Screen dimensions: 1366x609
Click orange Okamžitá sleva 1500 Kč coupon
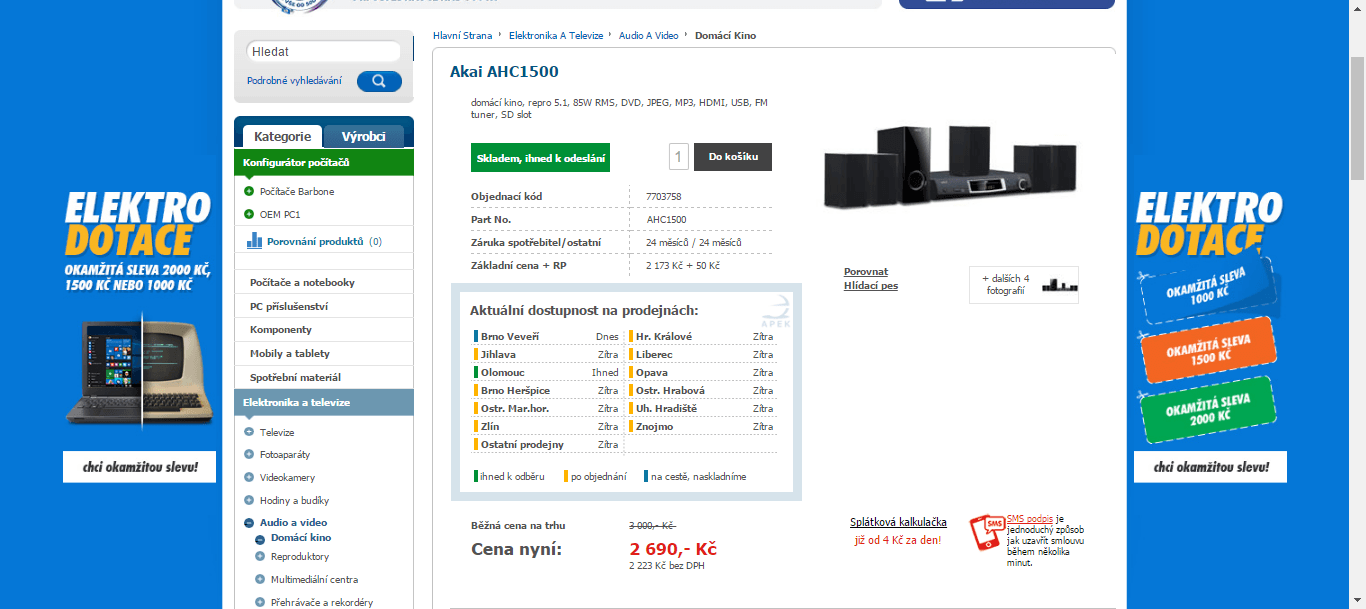click(x=1209, y=350)
